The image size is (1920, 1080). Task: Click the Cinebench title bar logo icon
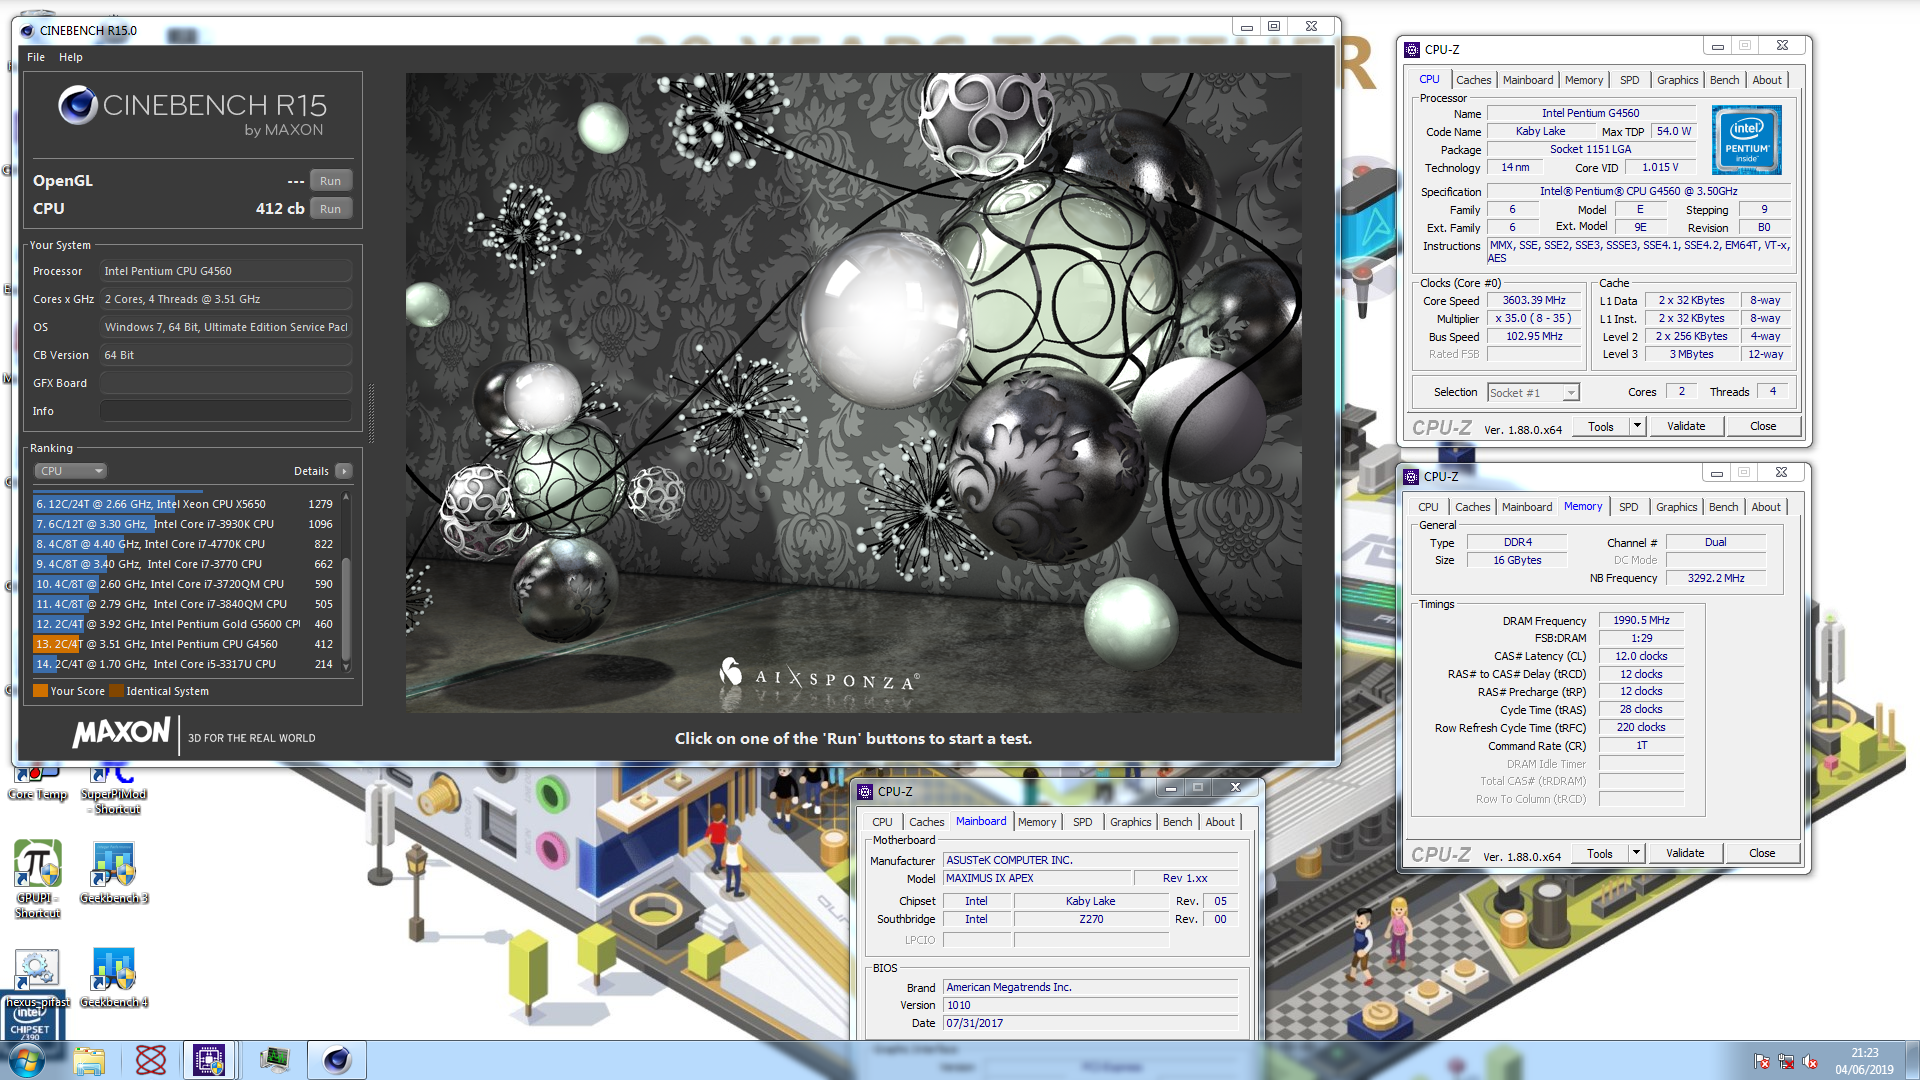pyautogui.click(x=27, y=31)
